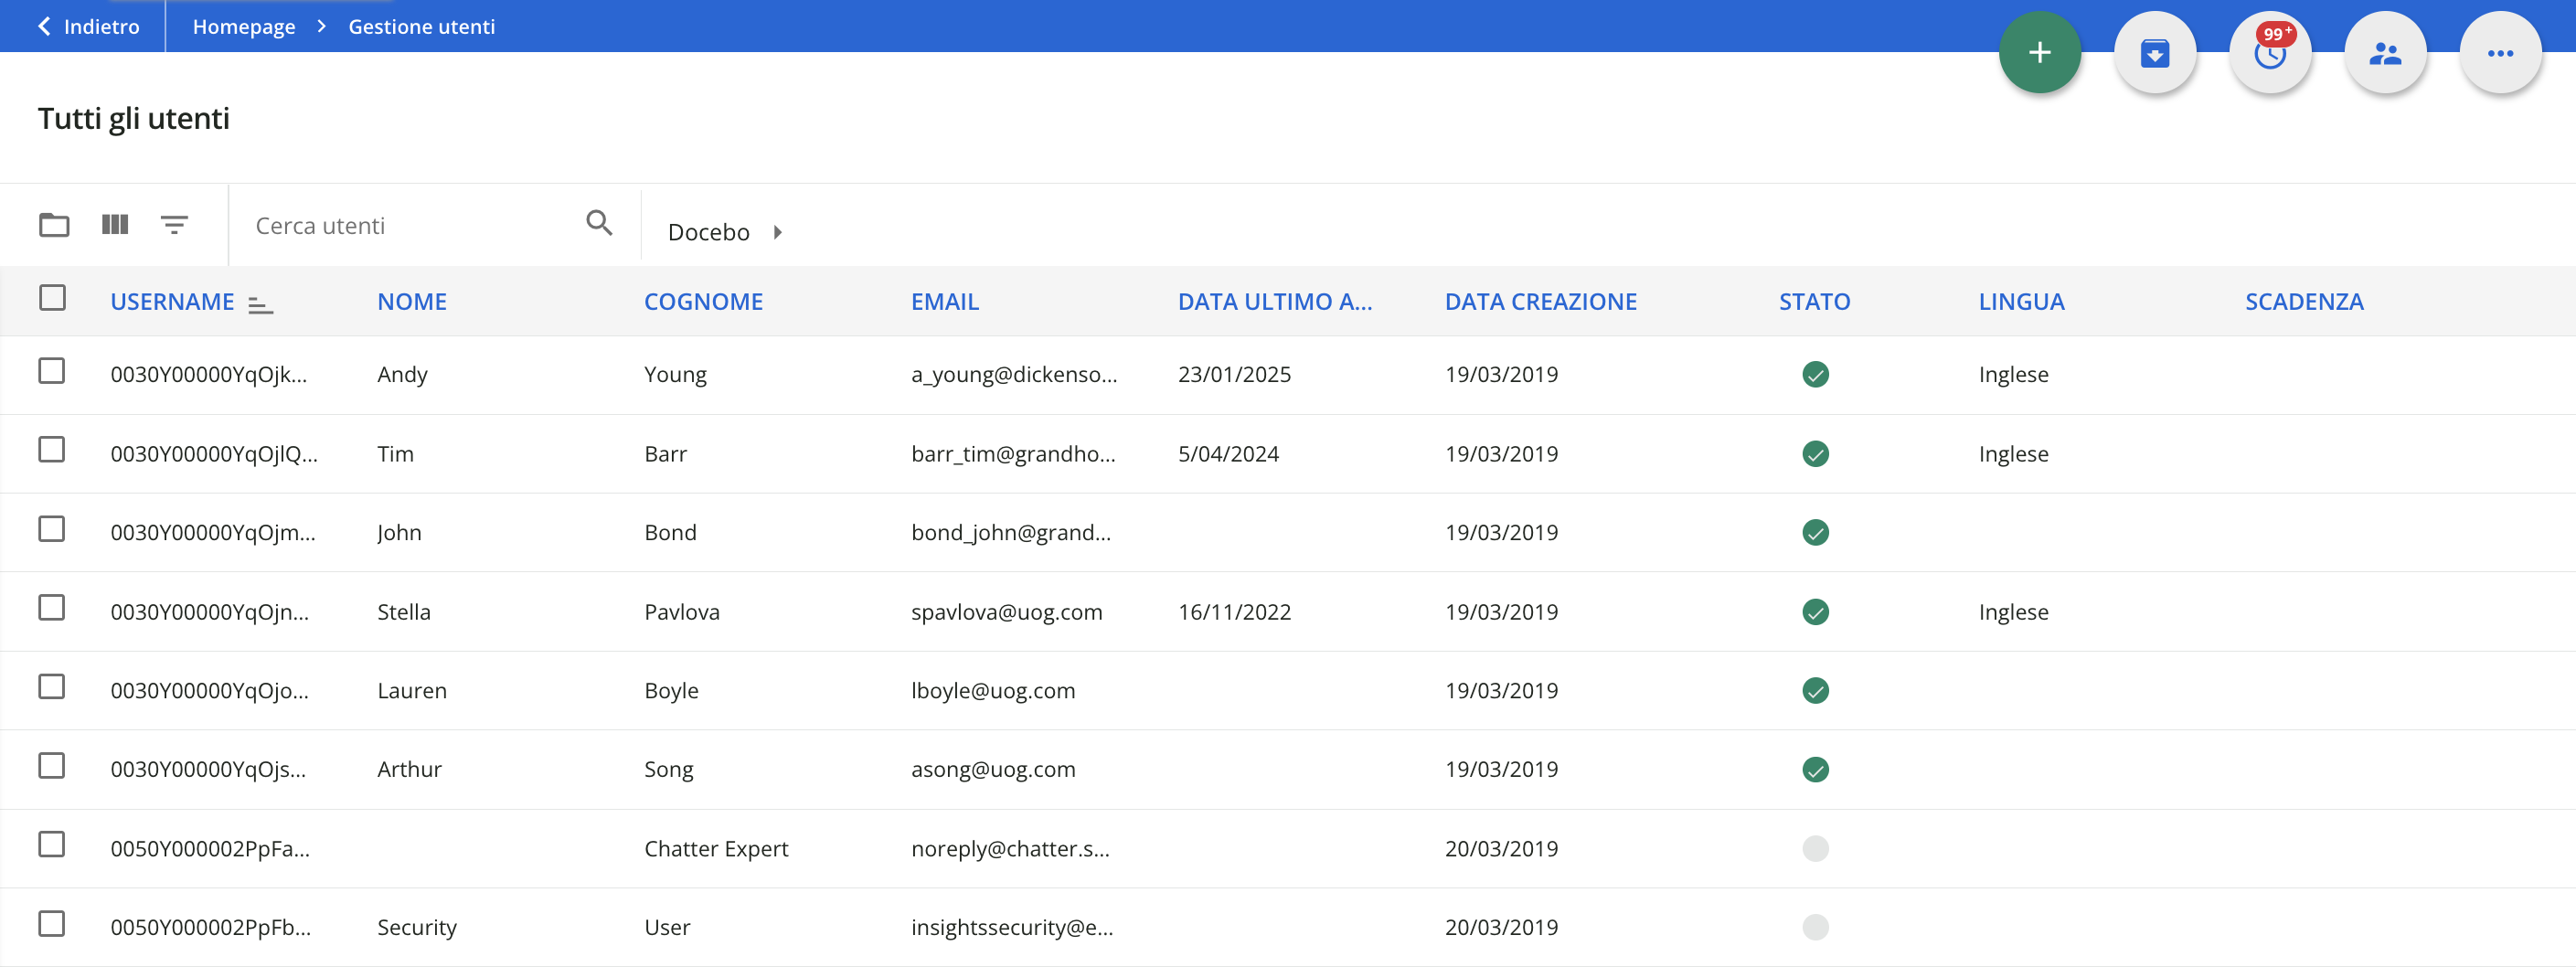2576x967 pixels.
Task: Select the checkbox for Lauren Boyle
Action: [x=52, y=687]
